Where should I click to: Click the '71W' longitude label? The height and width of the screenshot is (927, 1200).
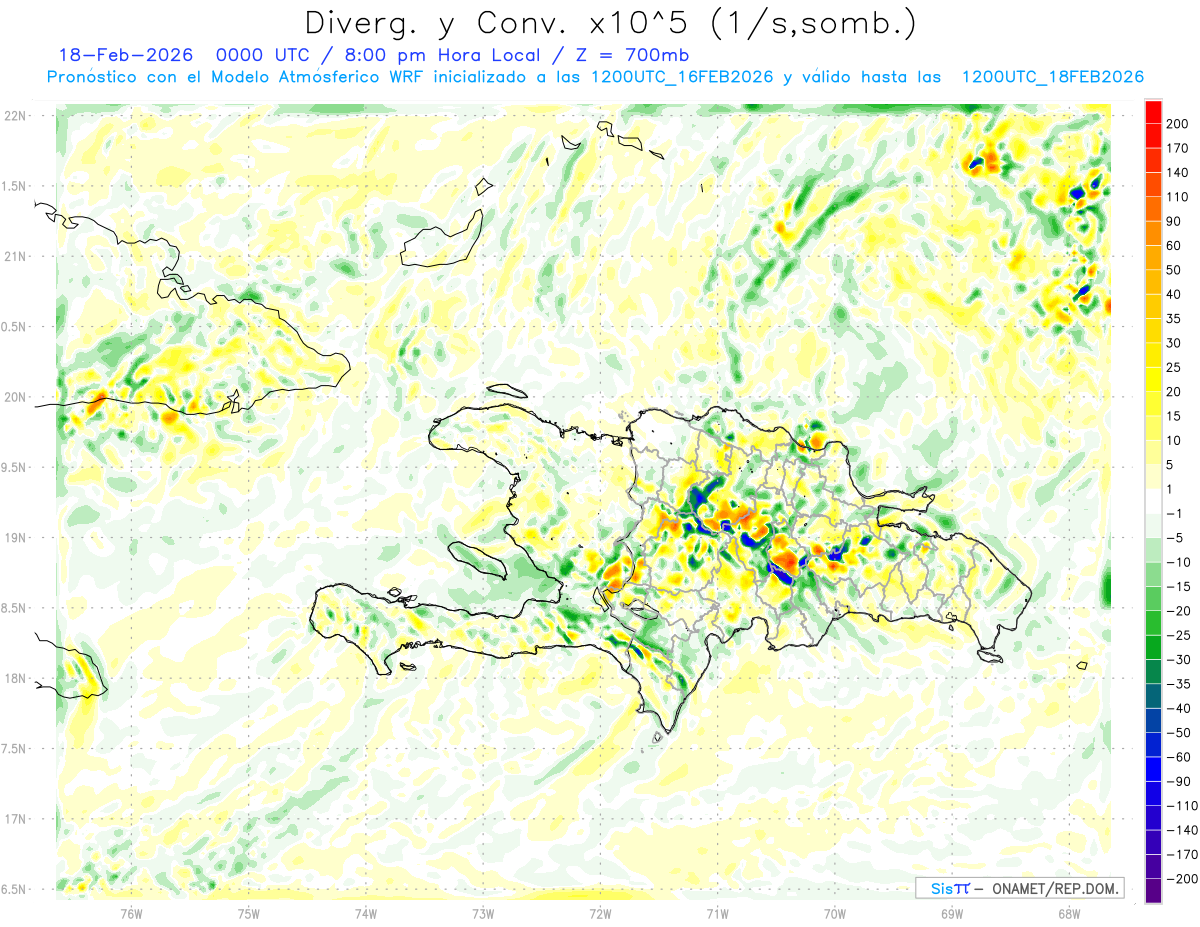tap(717, 913)
